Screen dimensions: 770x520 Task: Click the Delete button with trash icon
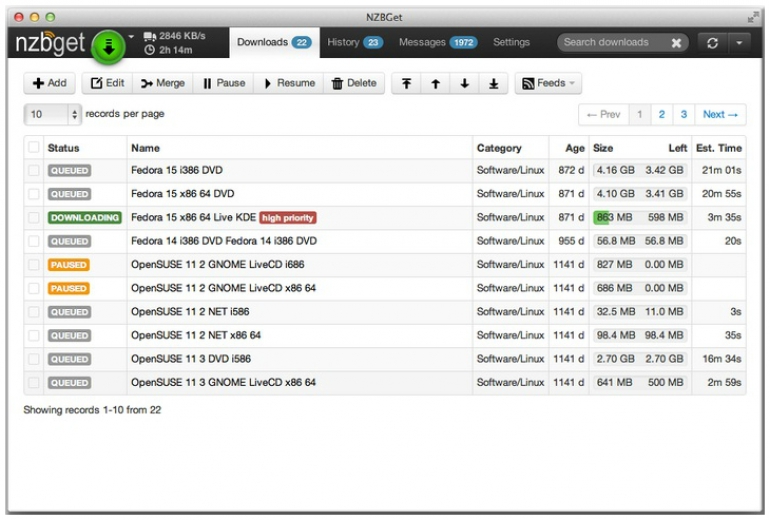click(x=354, y=83)
